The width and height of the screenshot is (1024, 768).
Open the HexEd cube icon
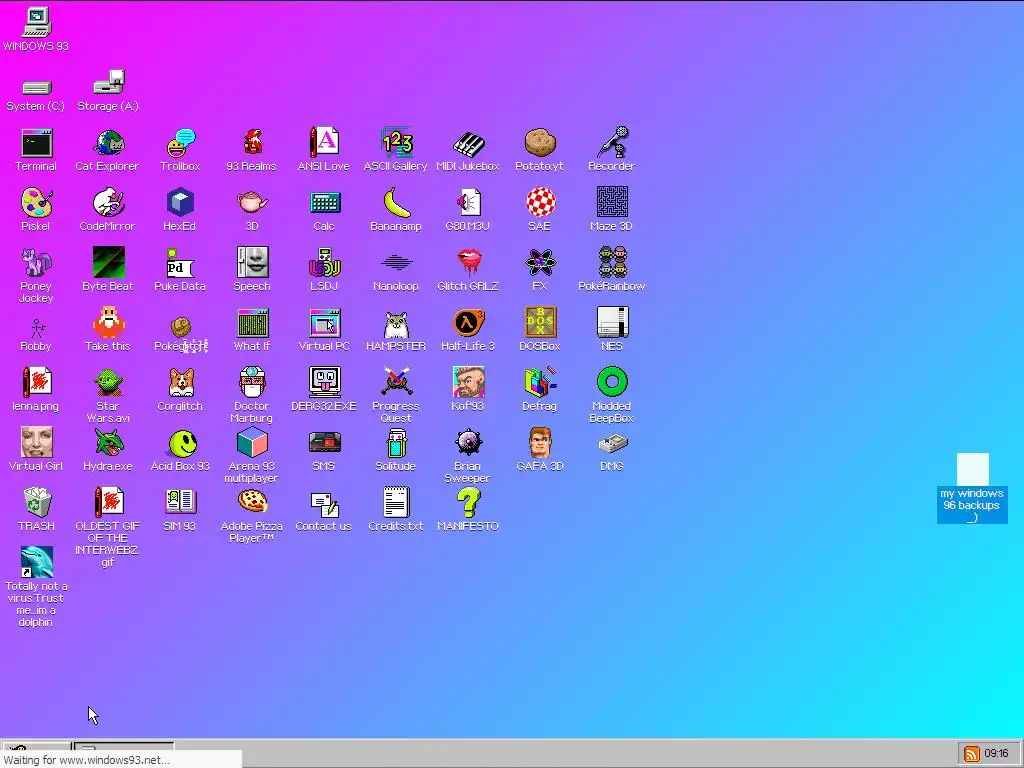pos(180,203)
